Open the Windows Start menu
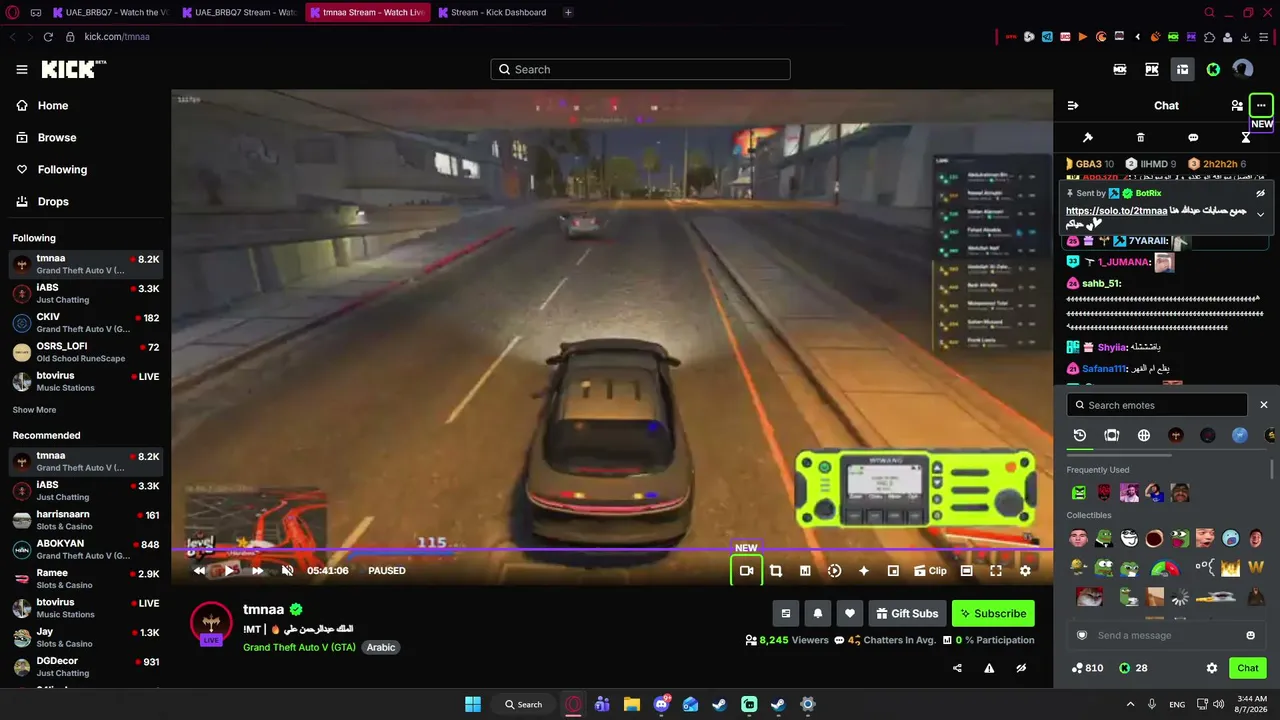 click(x=473, y=704)
